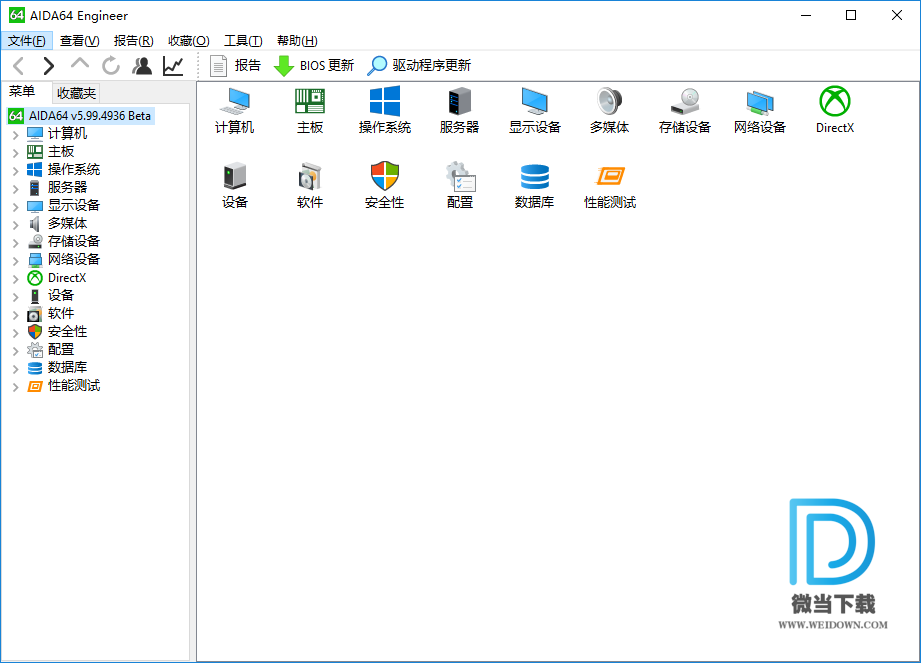The image size is (921, 663).
Task: Click the back arrow in toolbar
Action: click(19, 66)
